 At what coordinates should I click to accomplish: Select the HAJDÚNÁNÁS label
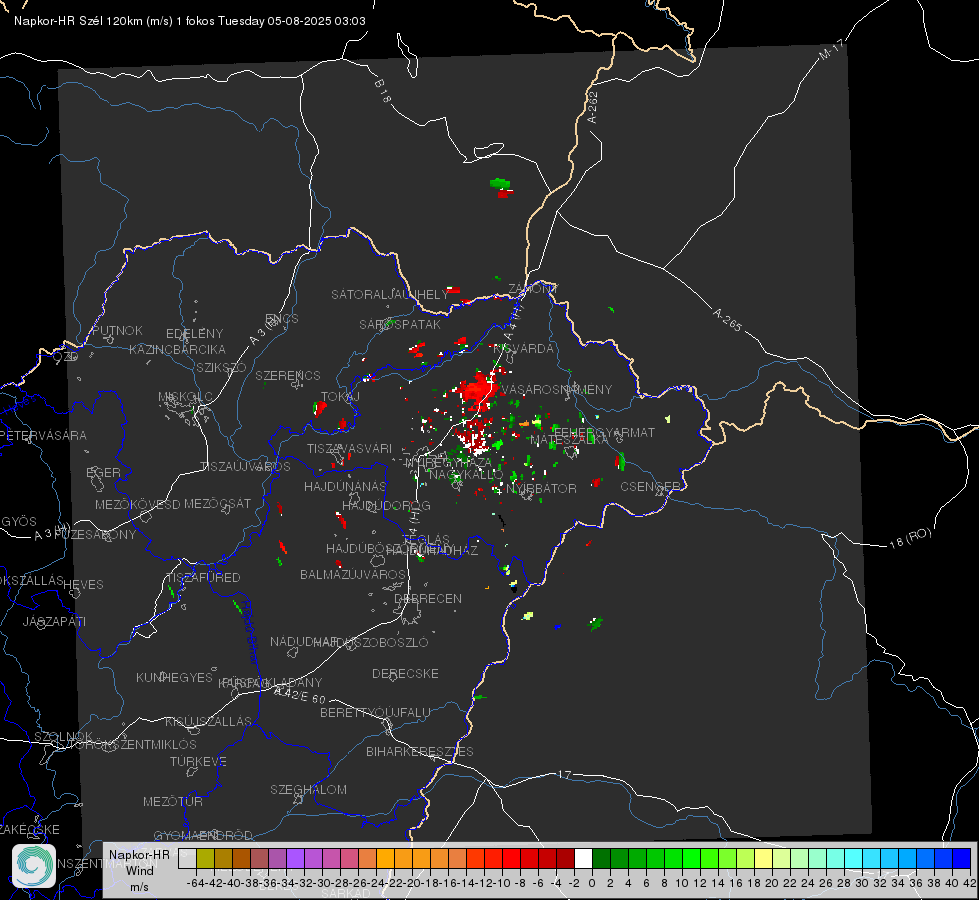tap(345, 486)
